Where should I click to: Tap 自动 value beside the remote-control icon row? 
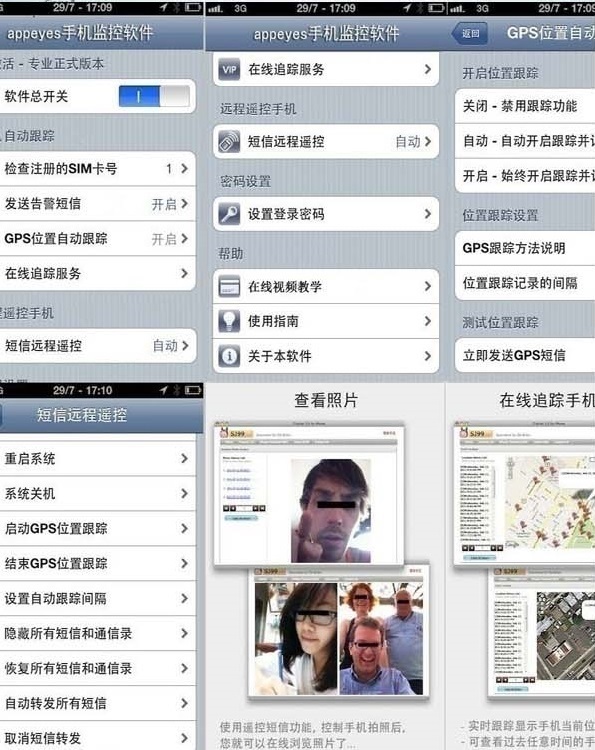(408, 142)
